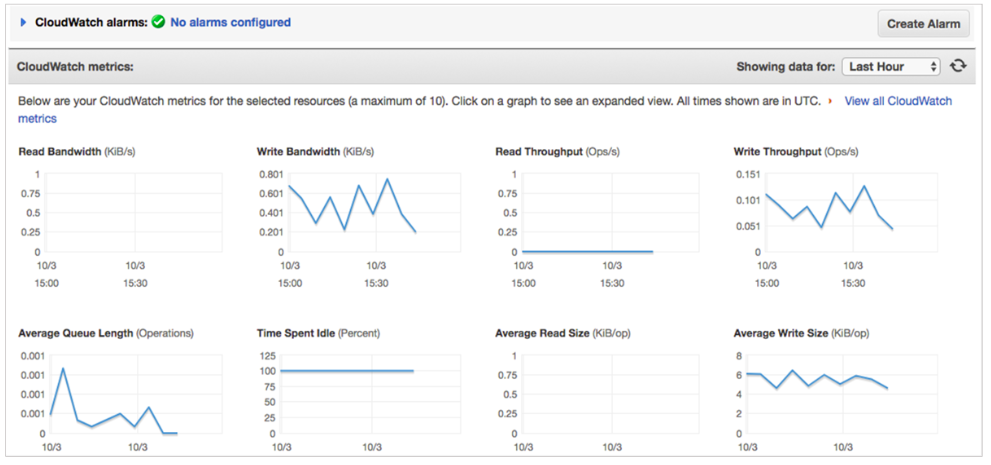This screenshot has width=991, height=465.
Task: Click the green alarm status checkmark icon
Action: (x=159, y=22)
